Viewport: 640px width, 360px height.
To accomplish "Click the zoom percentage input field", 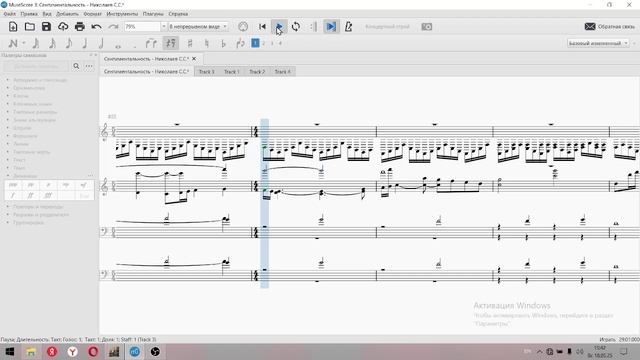I will click(142, 27).
